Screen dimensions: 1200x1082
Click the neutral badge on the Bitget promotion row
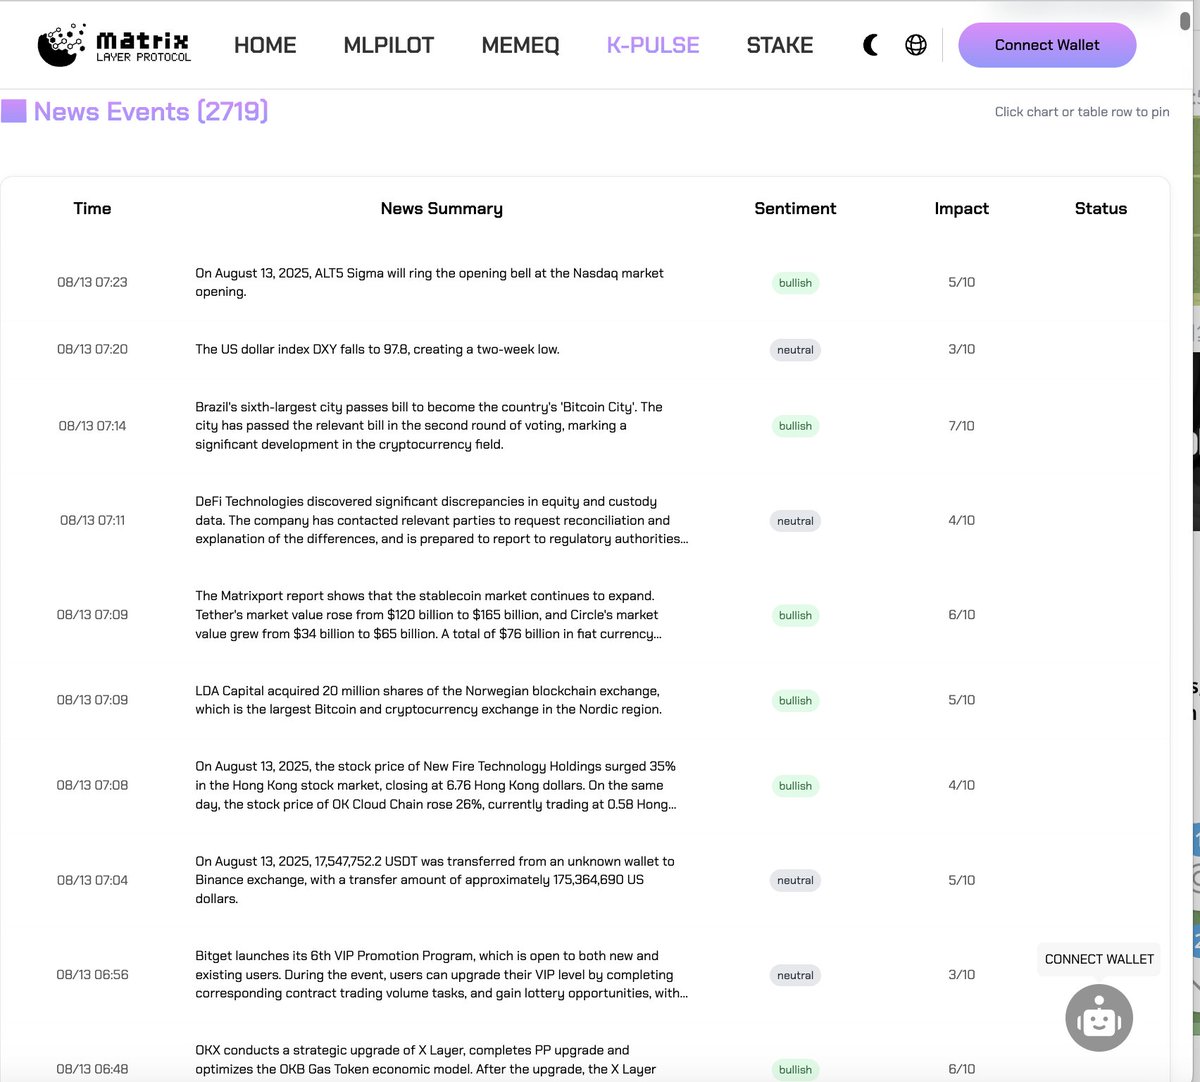coord(795,974)
